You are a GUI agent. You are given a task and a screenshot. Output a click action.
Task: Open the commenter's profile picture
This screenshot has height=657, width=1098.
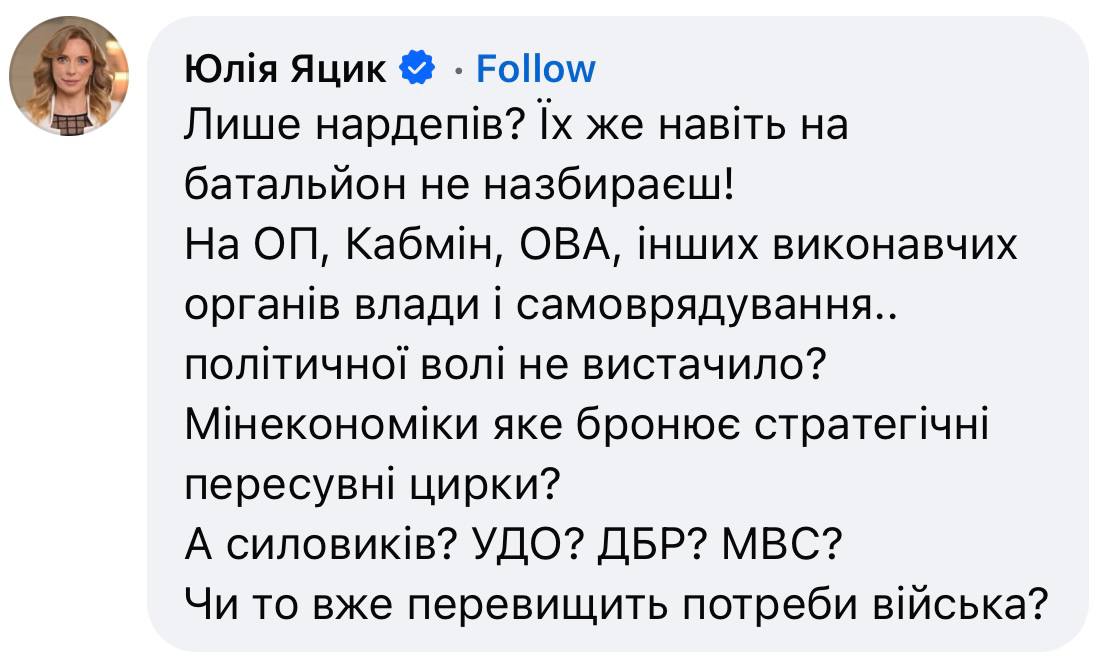[x=69, y=75]
